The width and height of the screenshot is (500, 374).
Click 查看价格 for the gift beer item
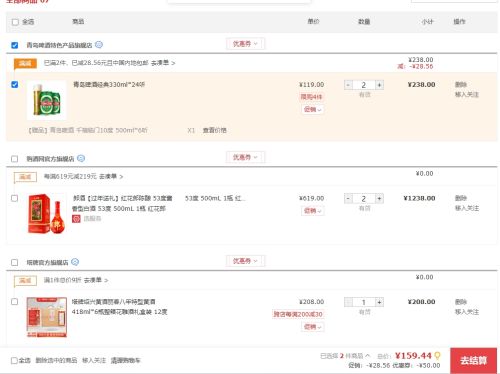point(215,130)
